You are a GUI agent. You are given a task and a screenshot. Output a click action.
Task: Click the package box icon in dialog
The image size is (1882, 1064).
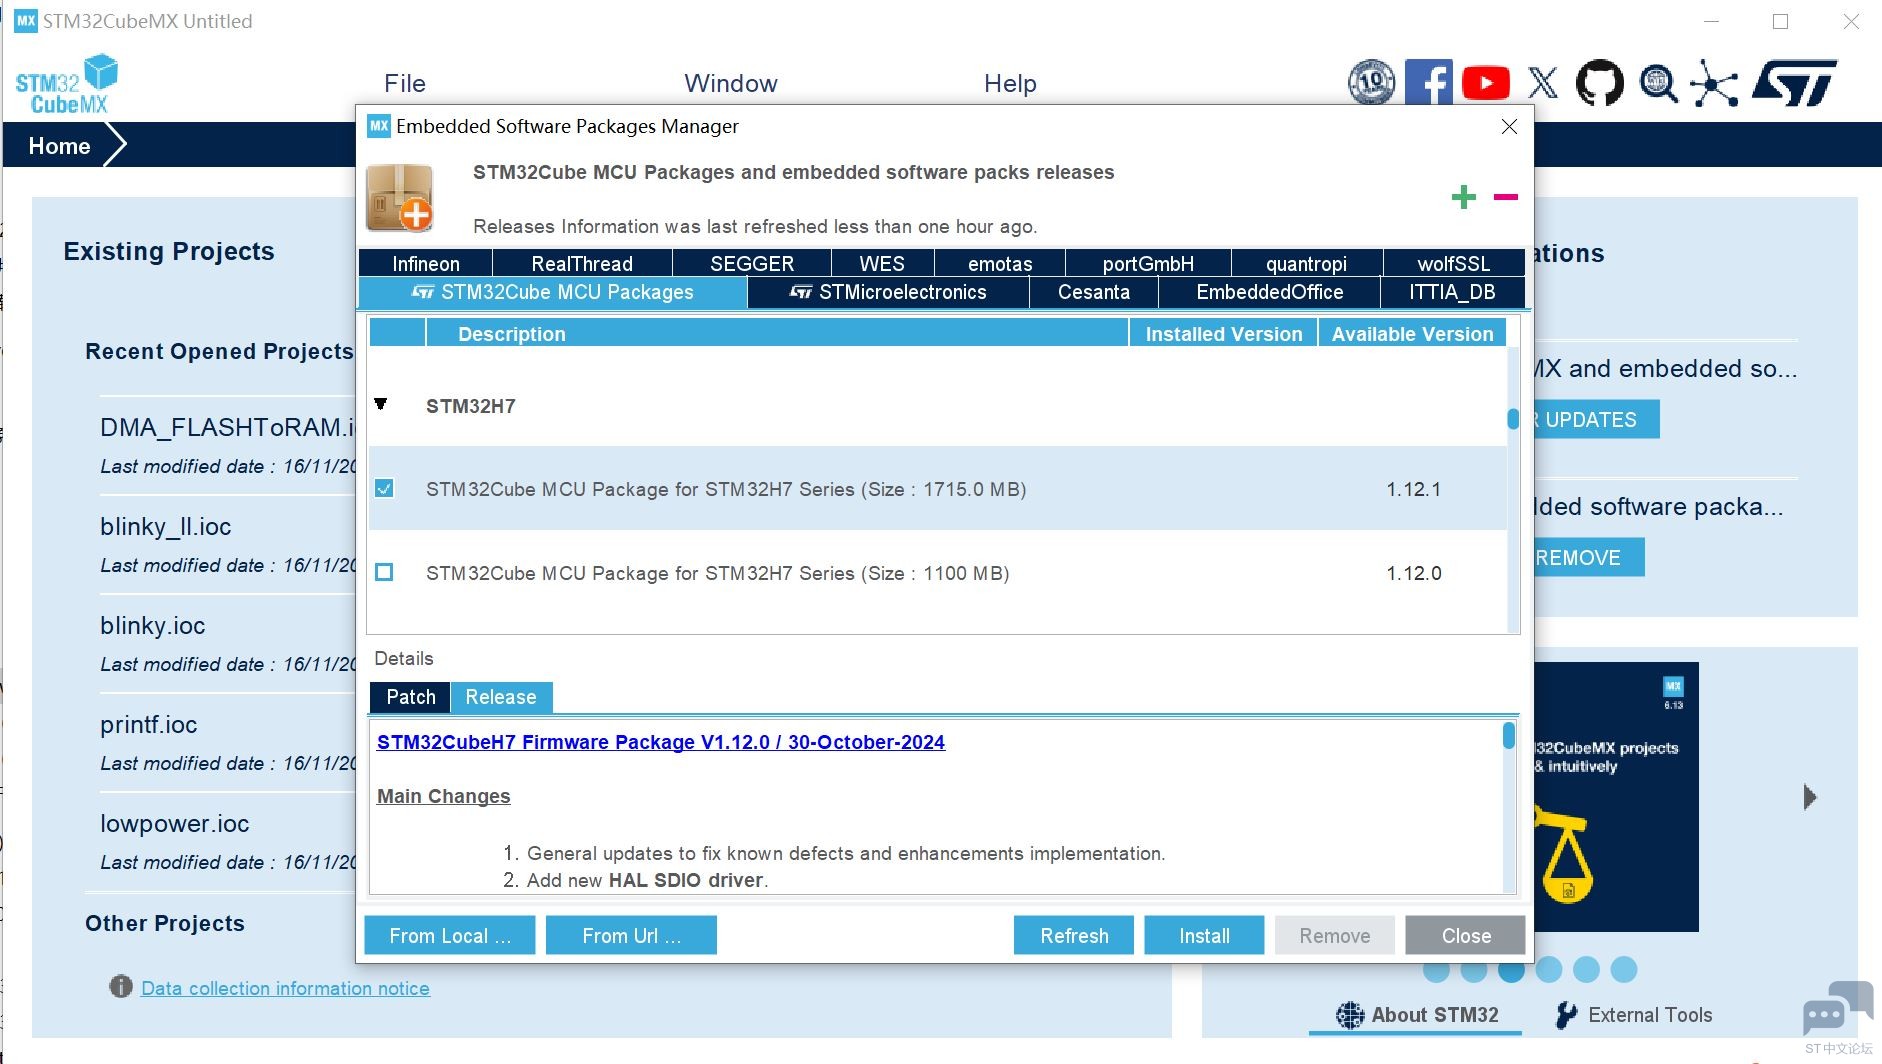400,198
